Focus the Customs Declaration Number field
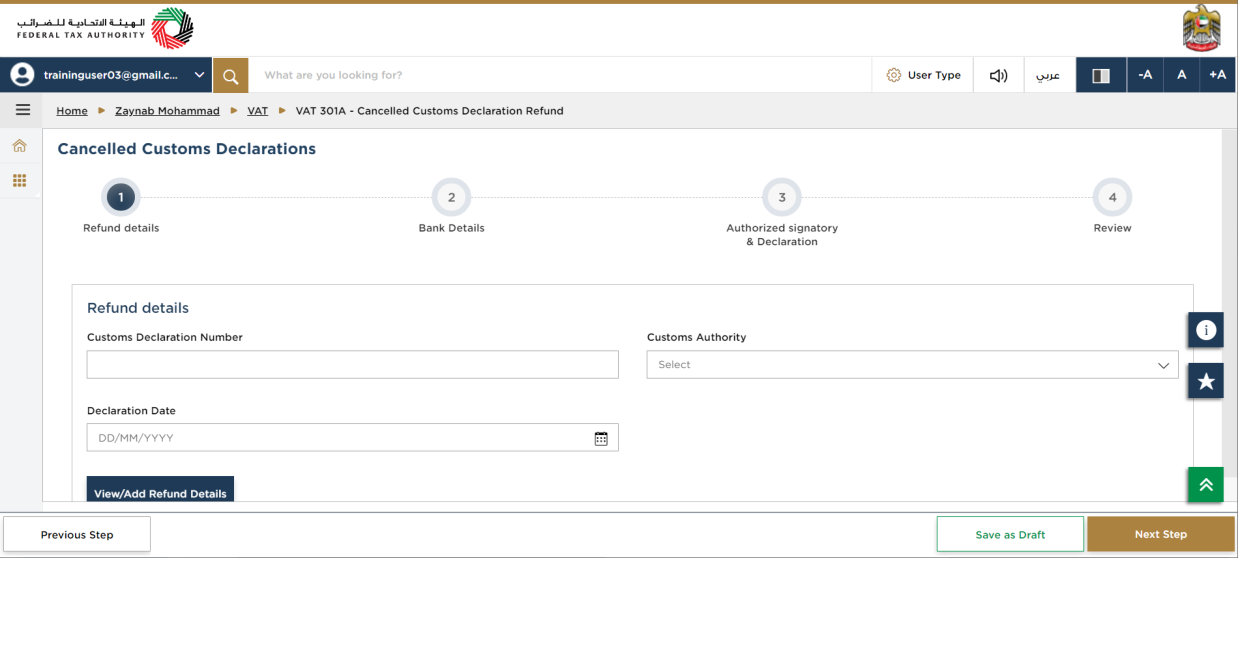 tap(353, 365)
